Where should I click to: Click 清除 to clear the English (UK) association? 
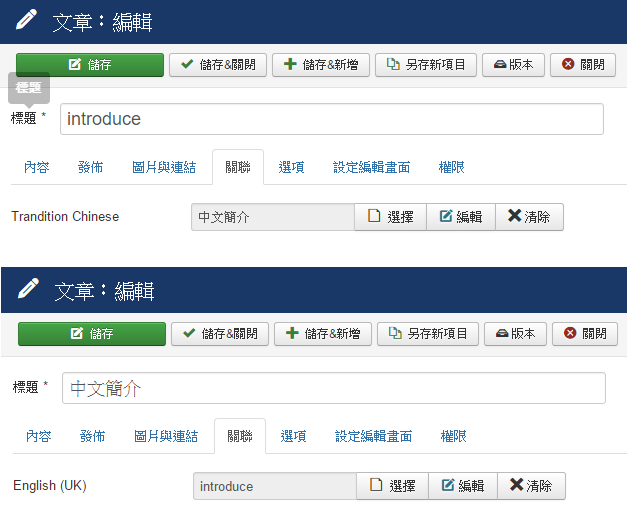point(531,486)
